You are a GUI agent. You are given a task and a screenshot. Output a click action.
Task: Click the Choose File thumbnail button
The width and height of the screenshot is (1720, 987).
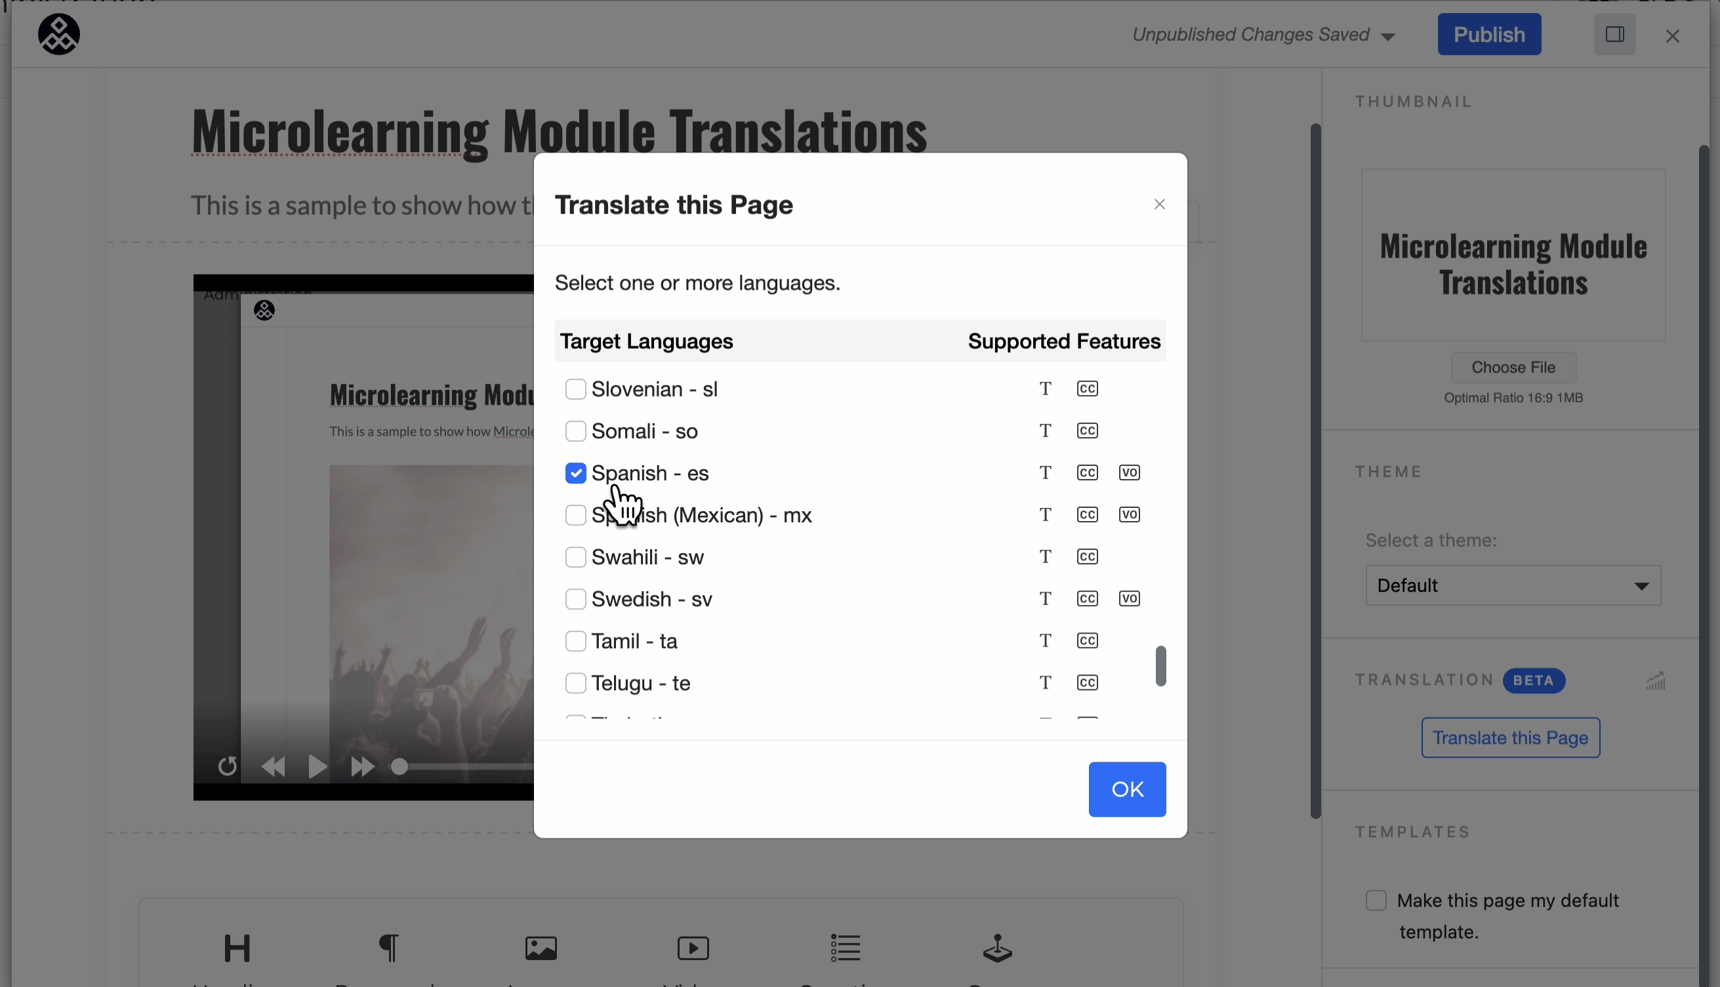pos(1513,367)
